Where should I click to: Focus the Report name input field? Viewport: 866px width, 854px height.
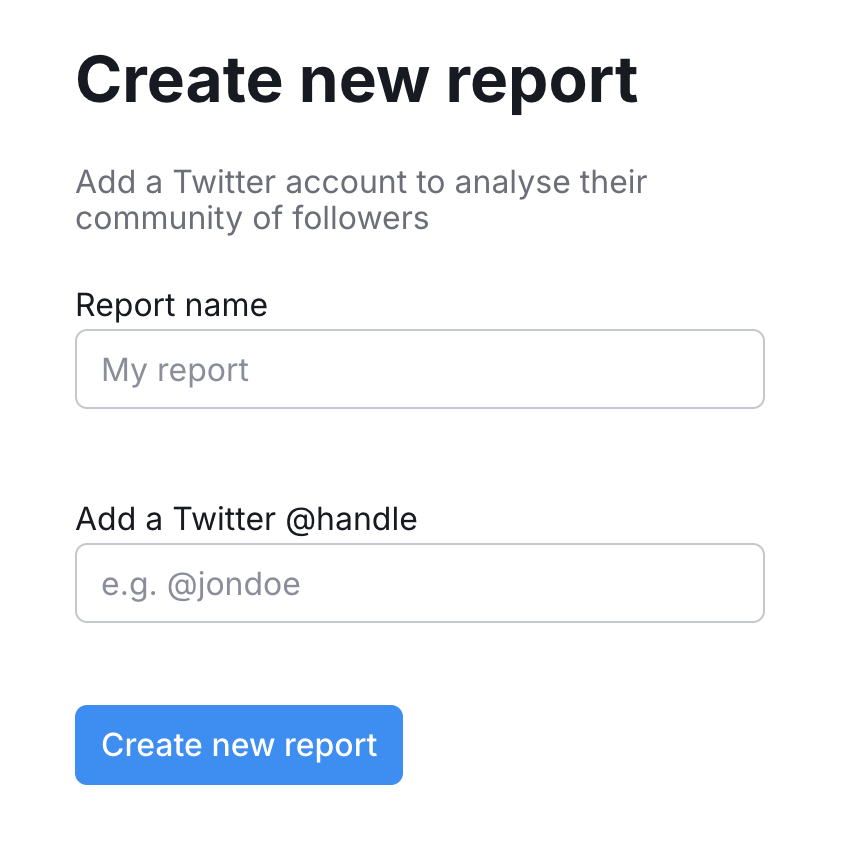pos(420,369)
